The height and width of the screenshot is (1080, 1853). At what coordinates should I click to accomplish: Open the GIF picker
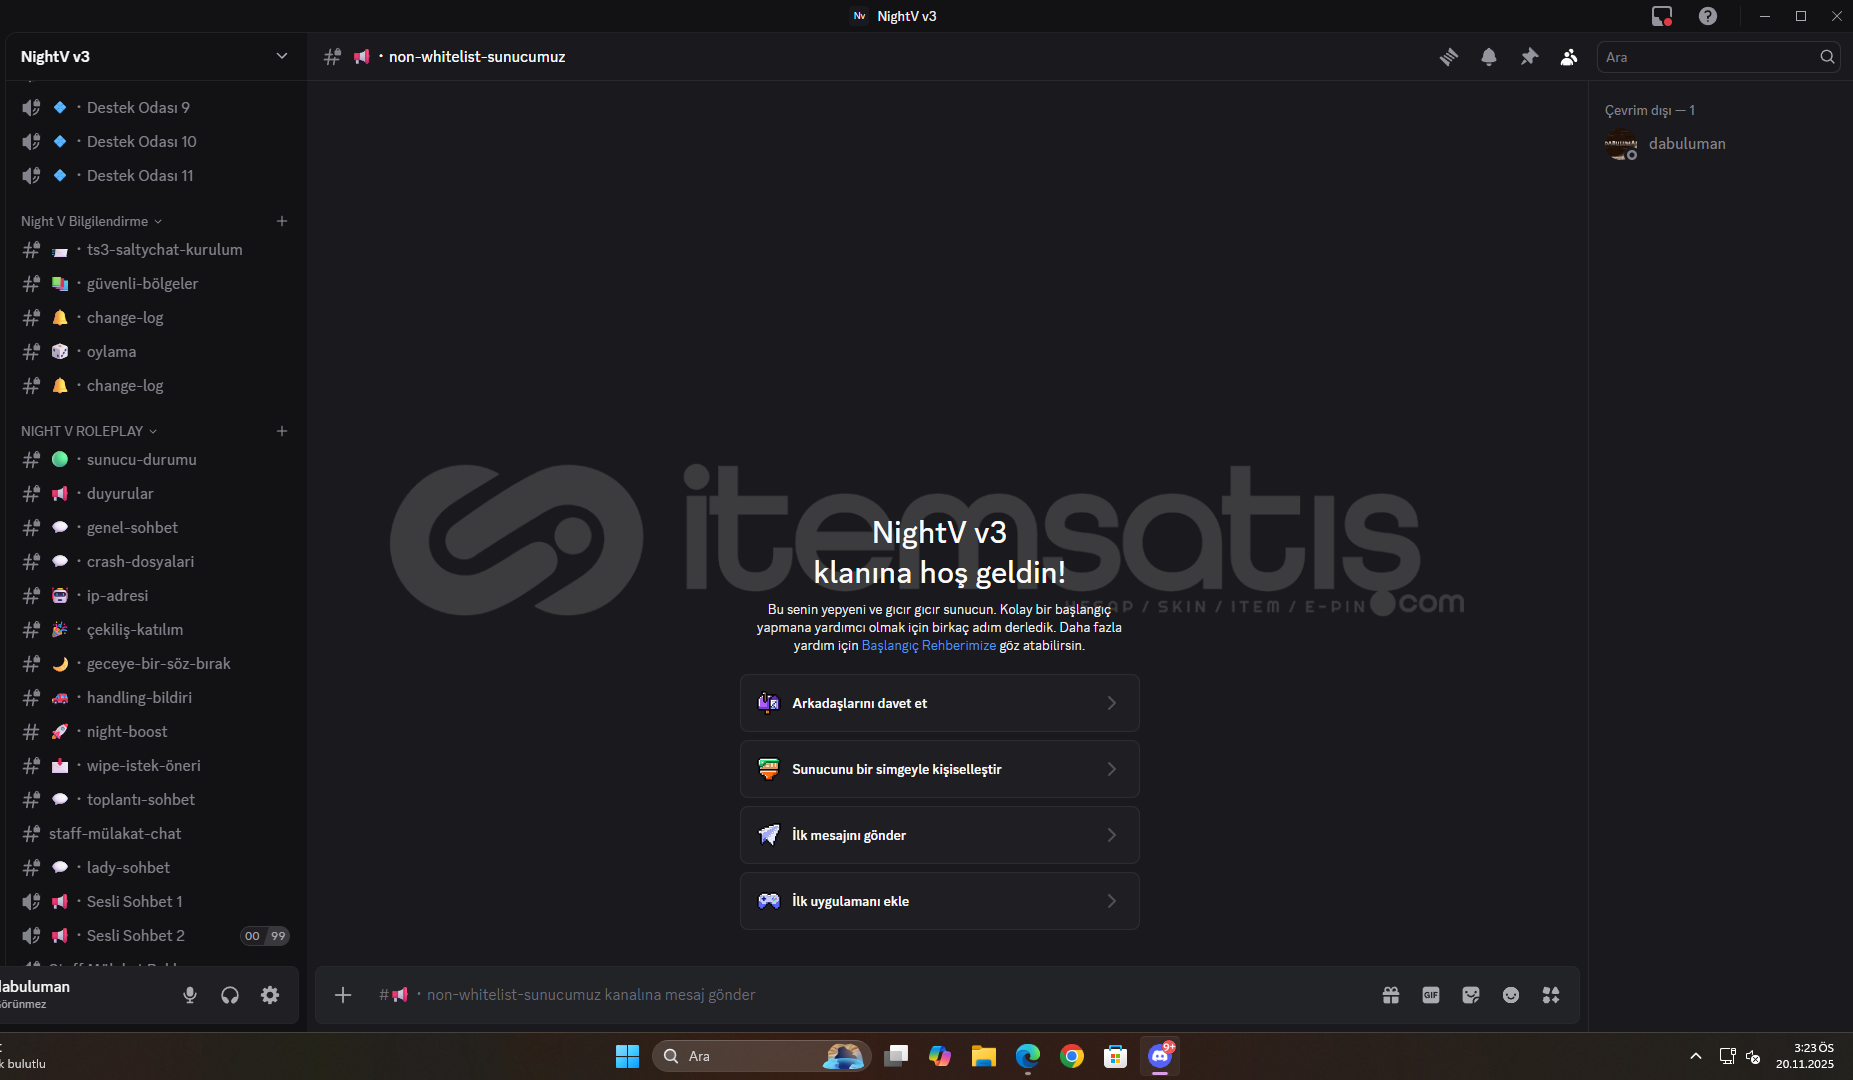[x=1430, y=995]
